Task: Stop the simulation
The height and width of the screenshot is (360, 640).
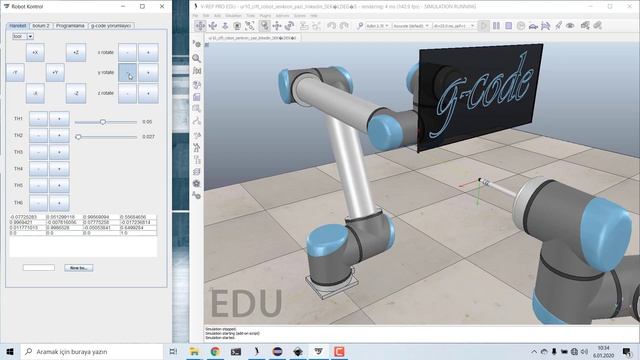Action: coord(509,26)
